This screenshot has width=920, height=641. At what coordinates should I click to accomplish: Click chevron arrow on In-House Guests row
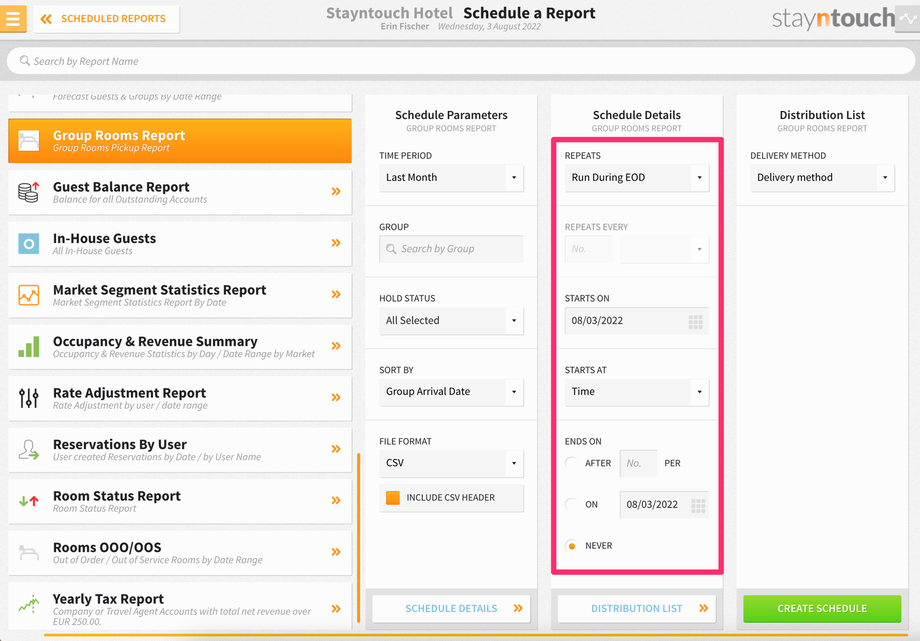336,243
